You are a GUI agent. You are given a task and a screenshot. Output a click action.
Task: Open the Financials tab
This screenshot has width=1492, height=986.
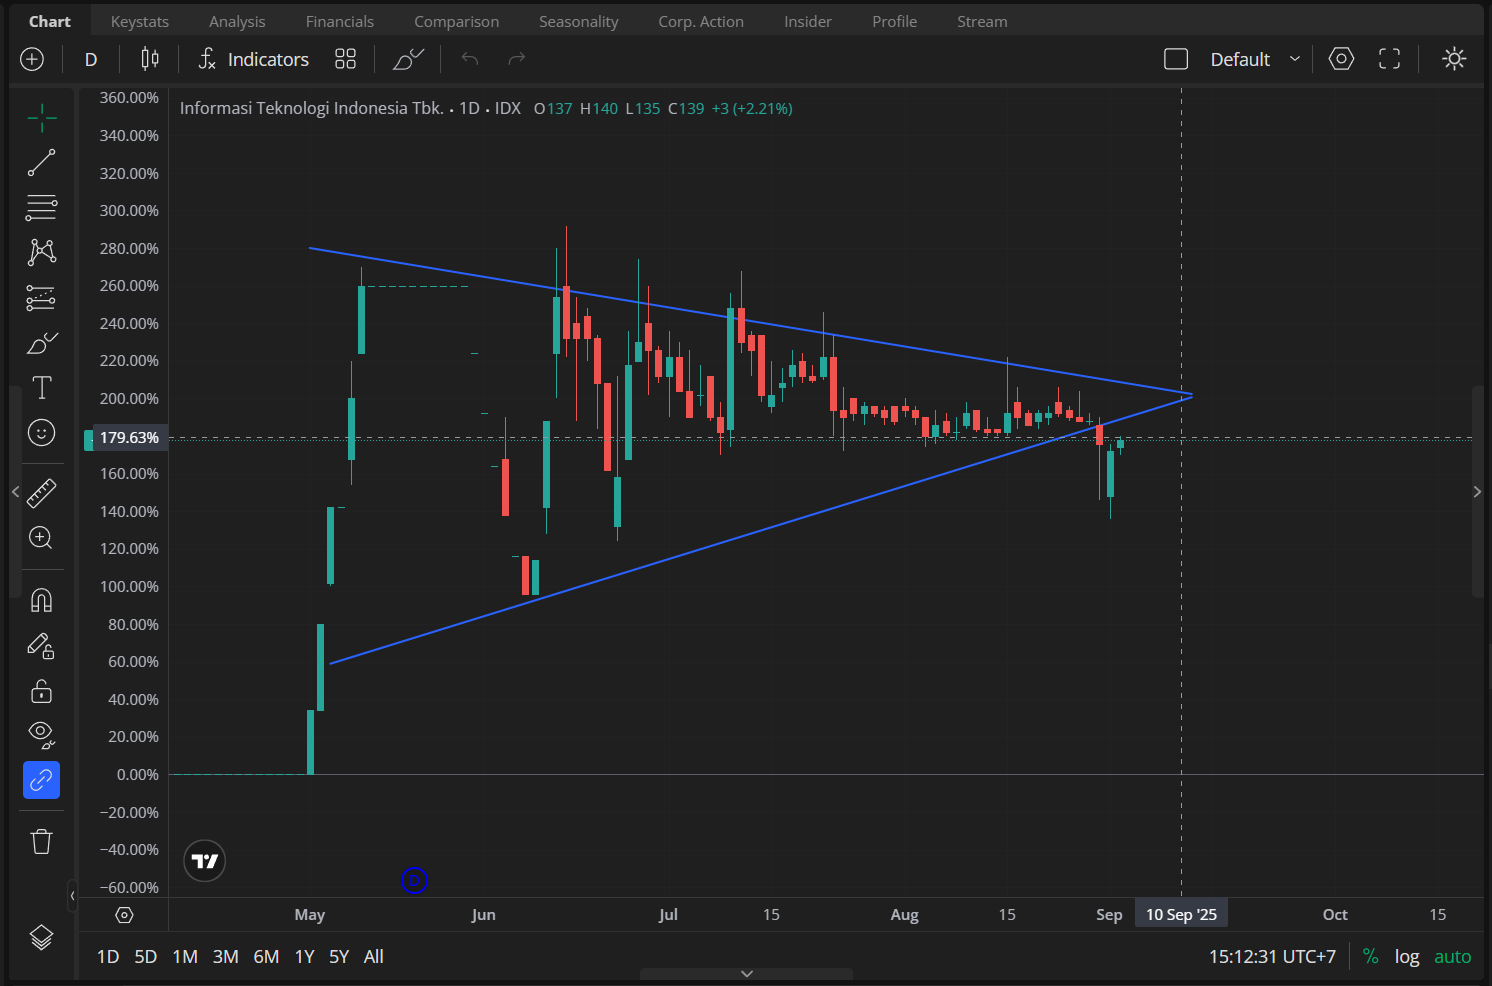pos(340,21)
